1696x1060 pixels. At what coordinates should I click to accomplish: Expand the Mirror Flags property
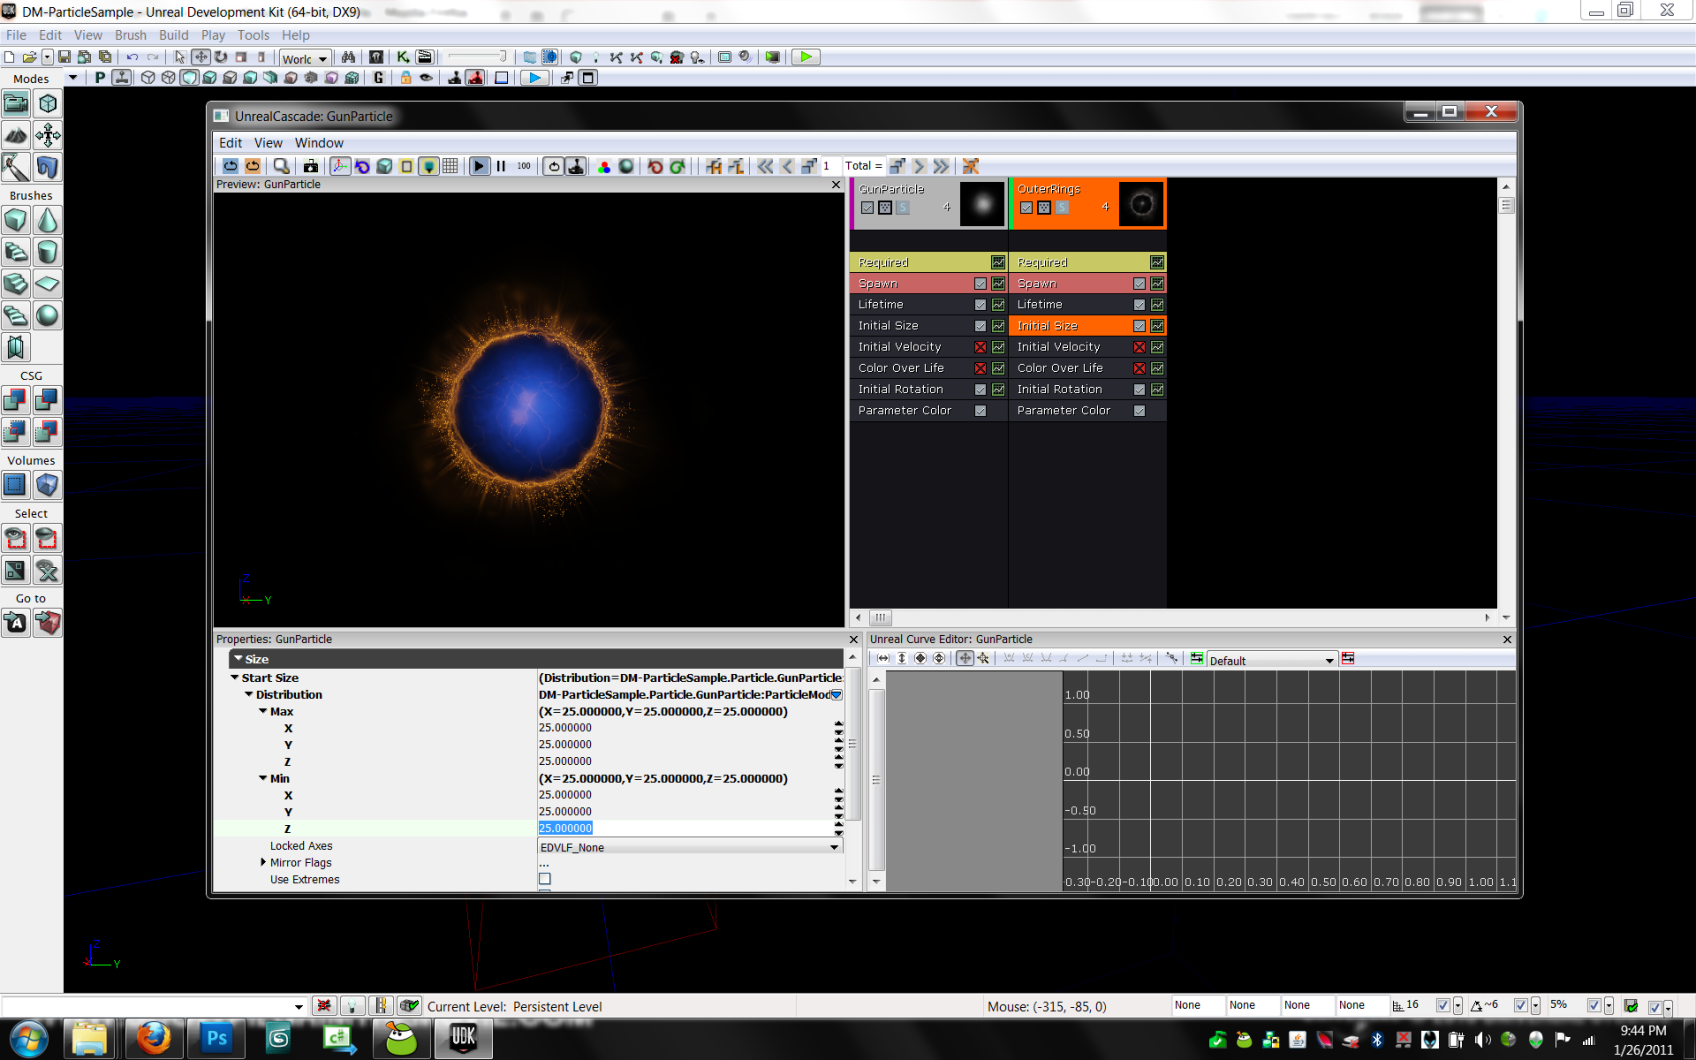click(x=263, y=862)
